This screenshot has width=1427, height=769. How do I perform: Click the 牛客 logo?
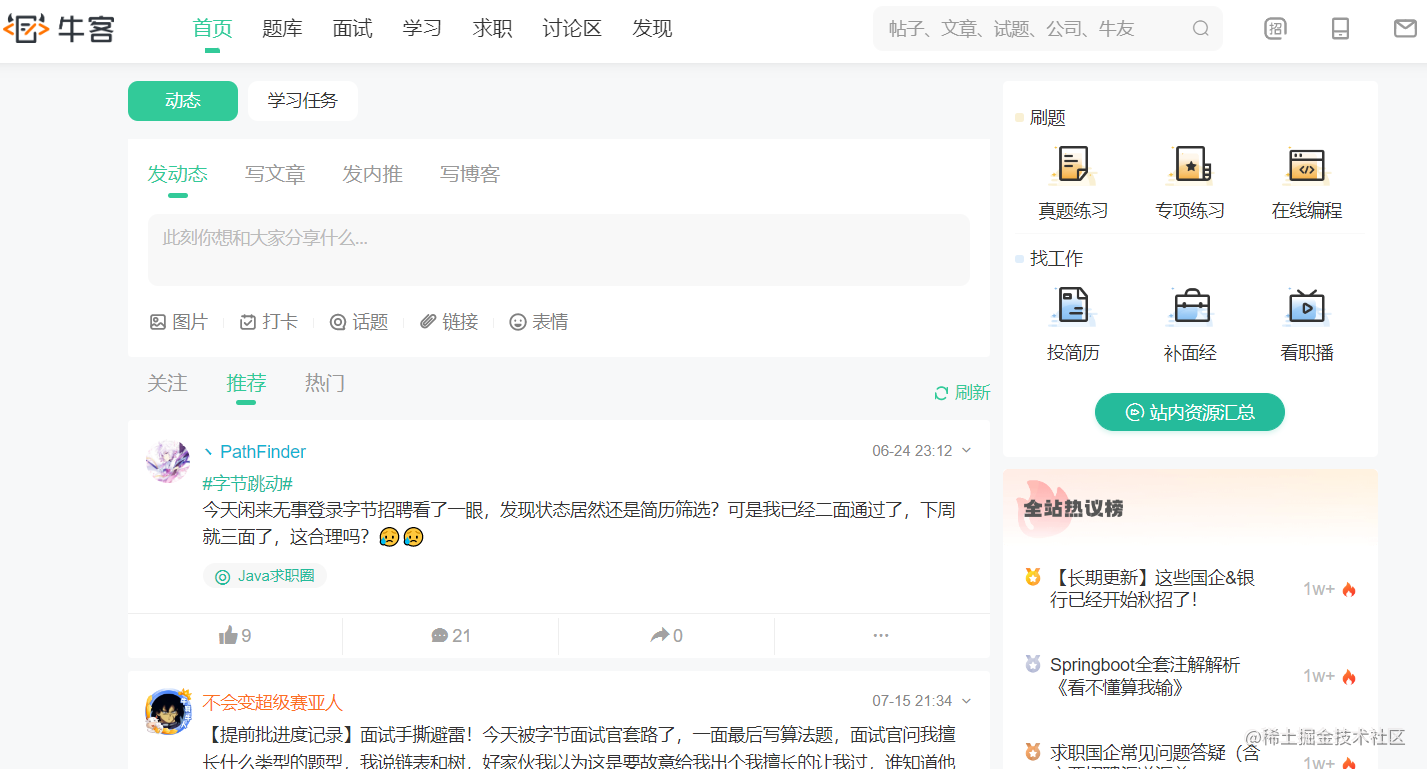click(59, 29)
